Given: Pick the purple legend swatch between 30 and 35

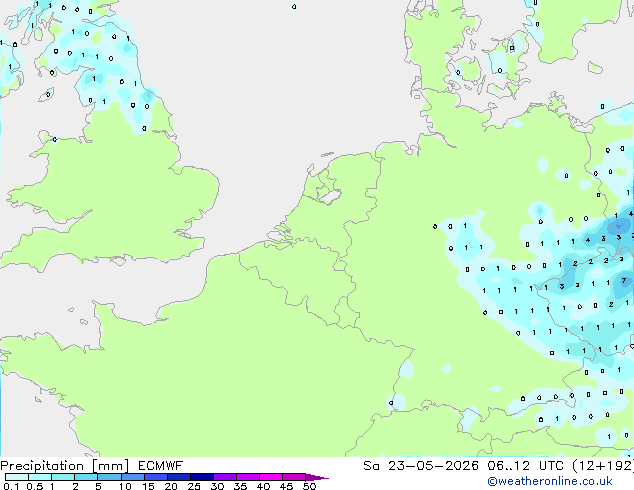Looking at the screenshot, I should click(x=224, y=477).
